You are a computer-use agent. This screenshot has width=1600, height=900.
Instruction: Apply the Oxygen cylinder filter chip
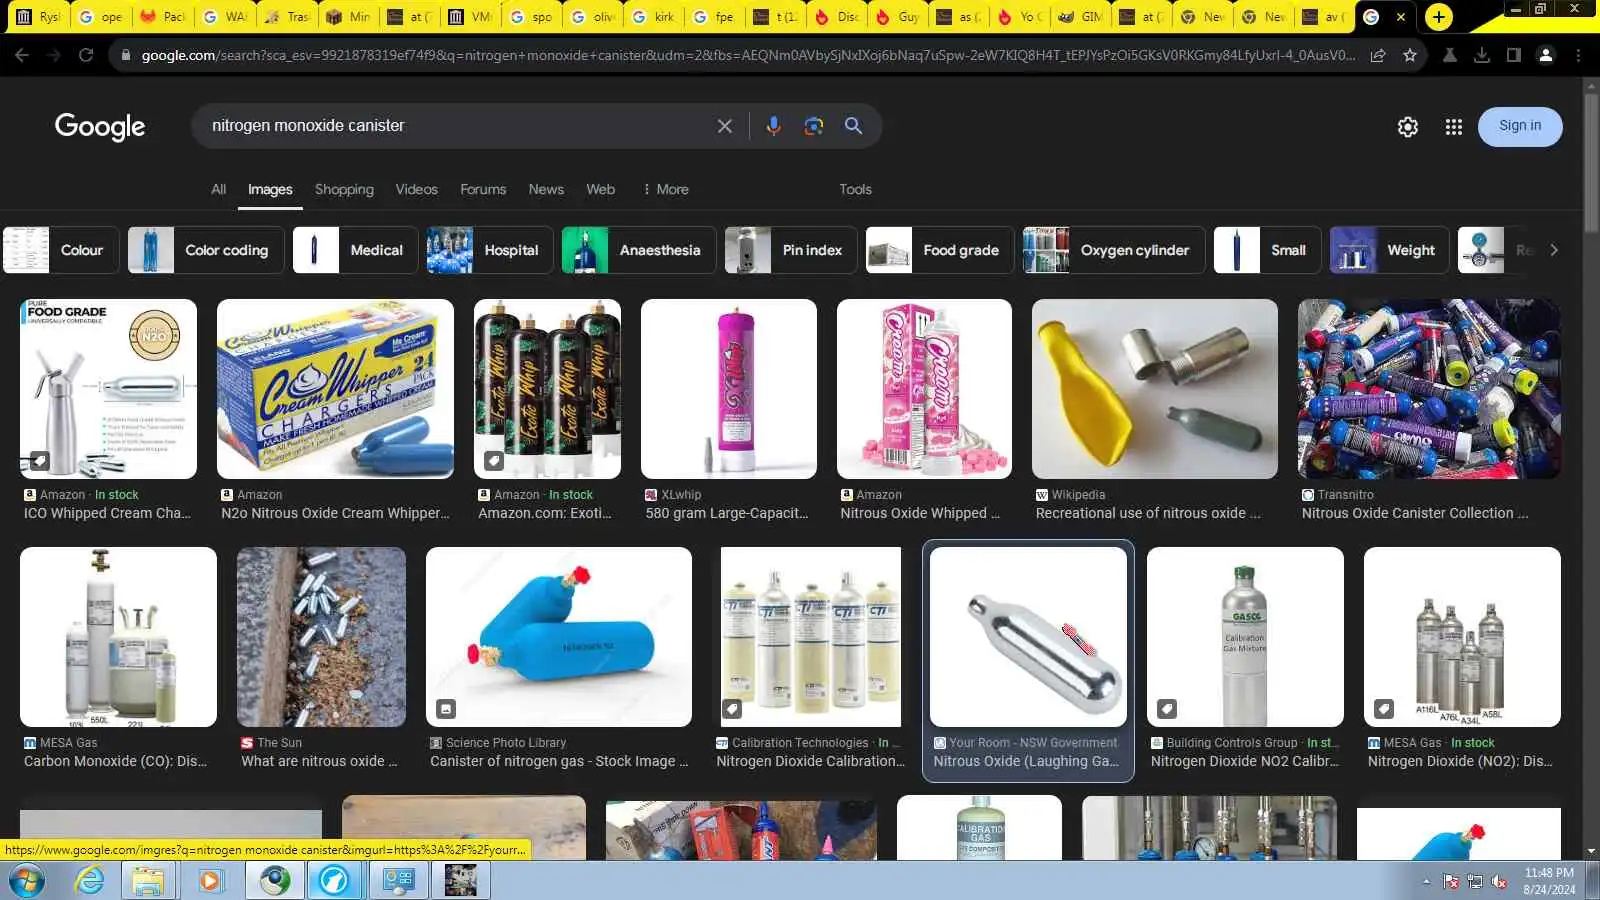tap(1114, 250)
